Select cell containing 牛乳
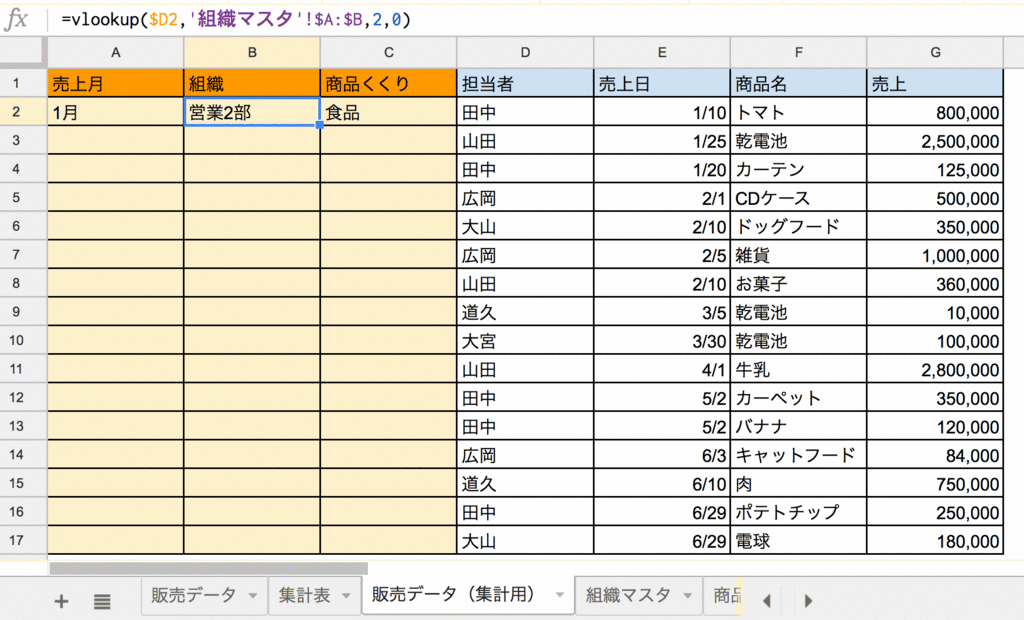This screenshot has height=620, width=1024. click(798, 369)
